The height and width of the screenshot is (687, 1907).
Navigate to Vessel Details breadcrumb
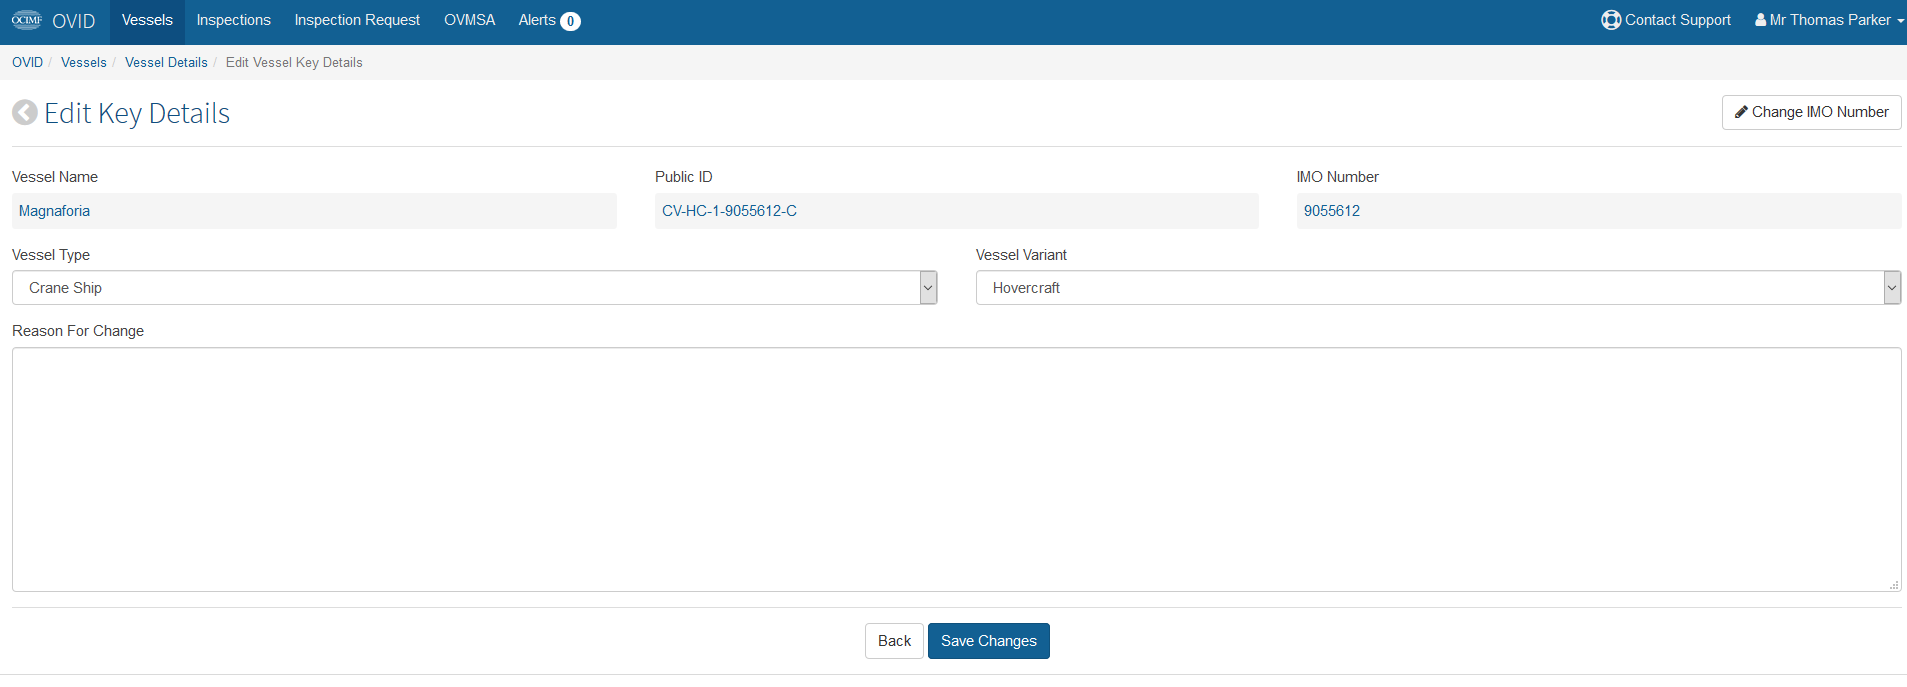point(166,62)
